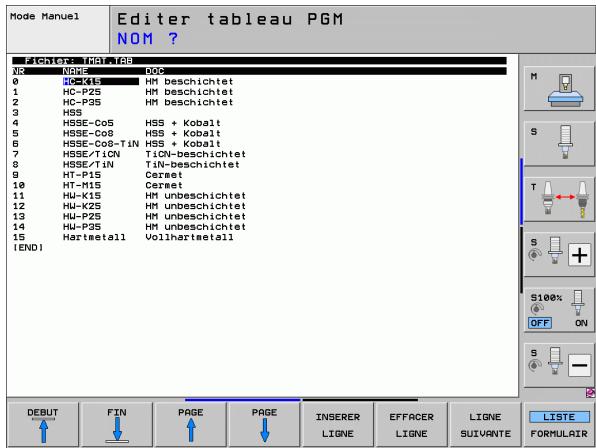Select the HSSE-Co8-TiN name cell
The height and width of the screenshot is (448, 596).
pos(101,144)
